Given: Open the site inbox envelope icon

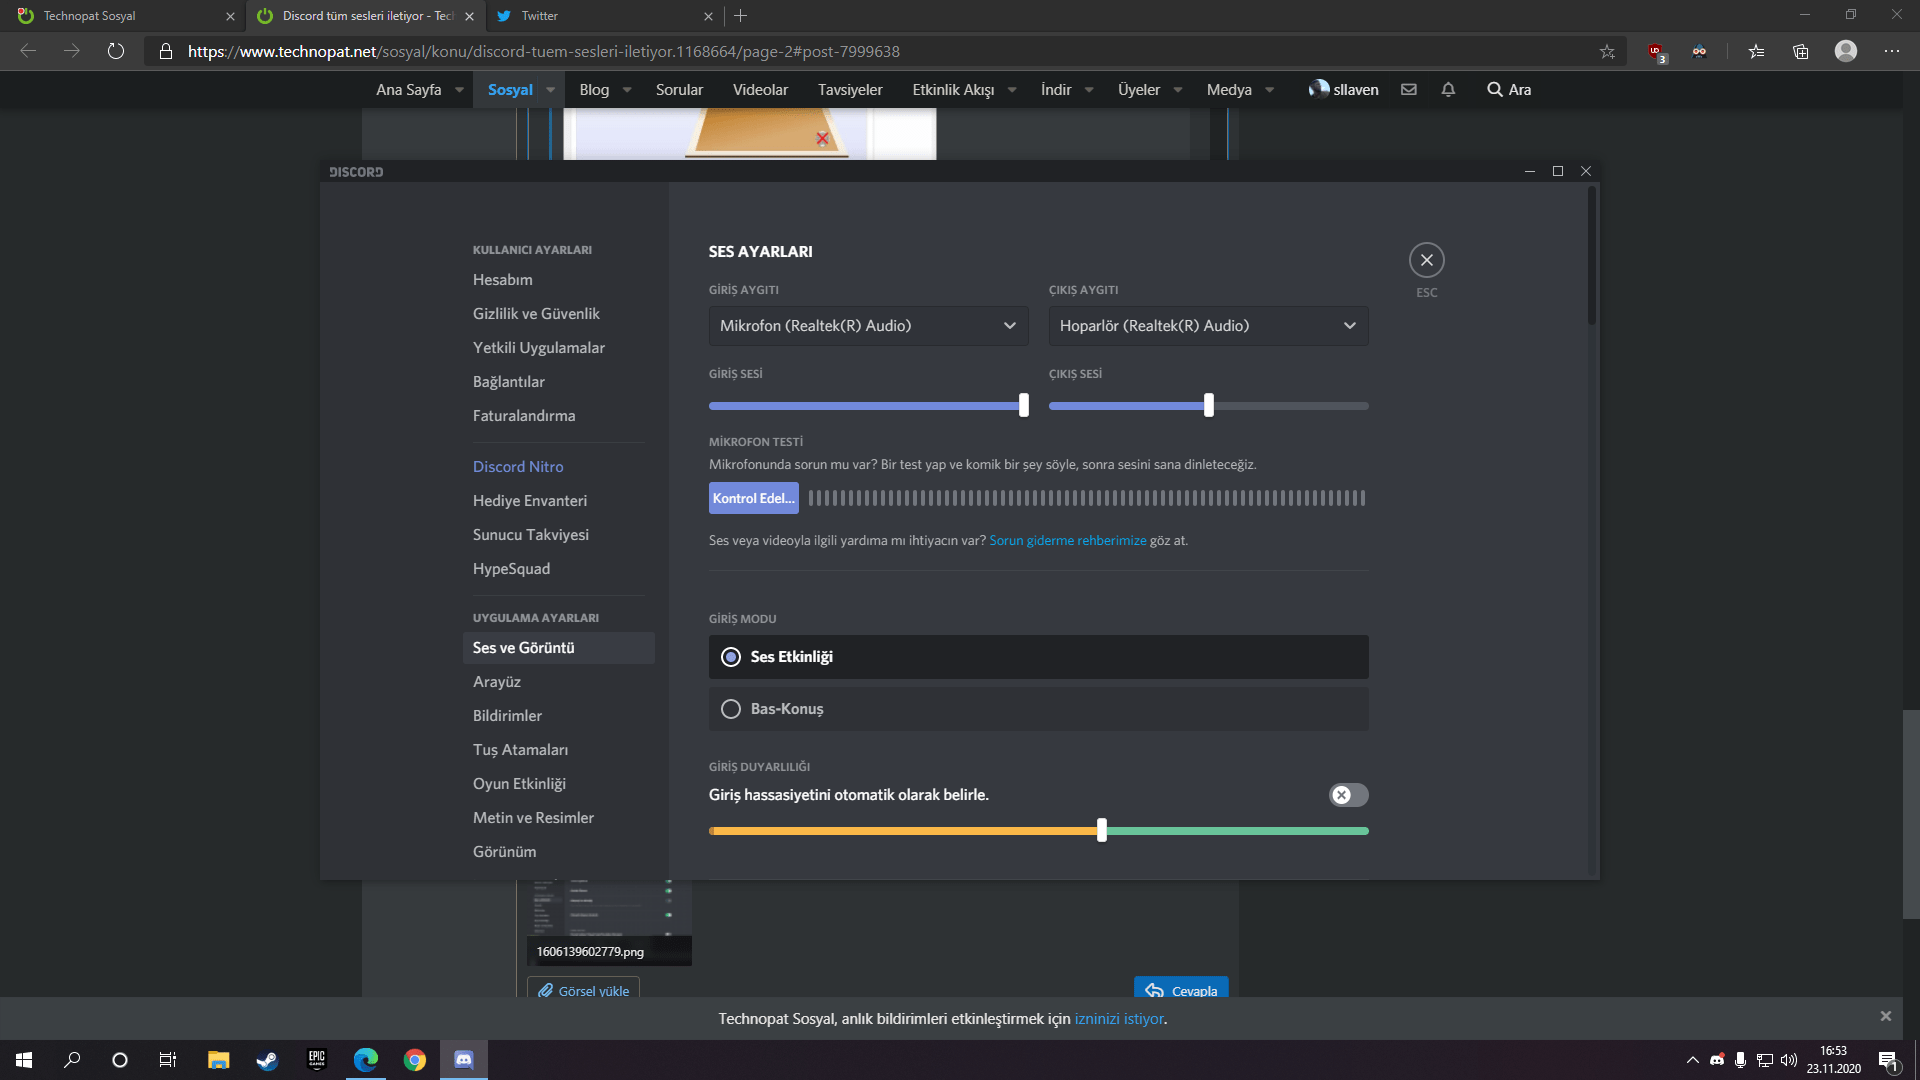Looking at the screenshot, I should (1408, 90).
